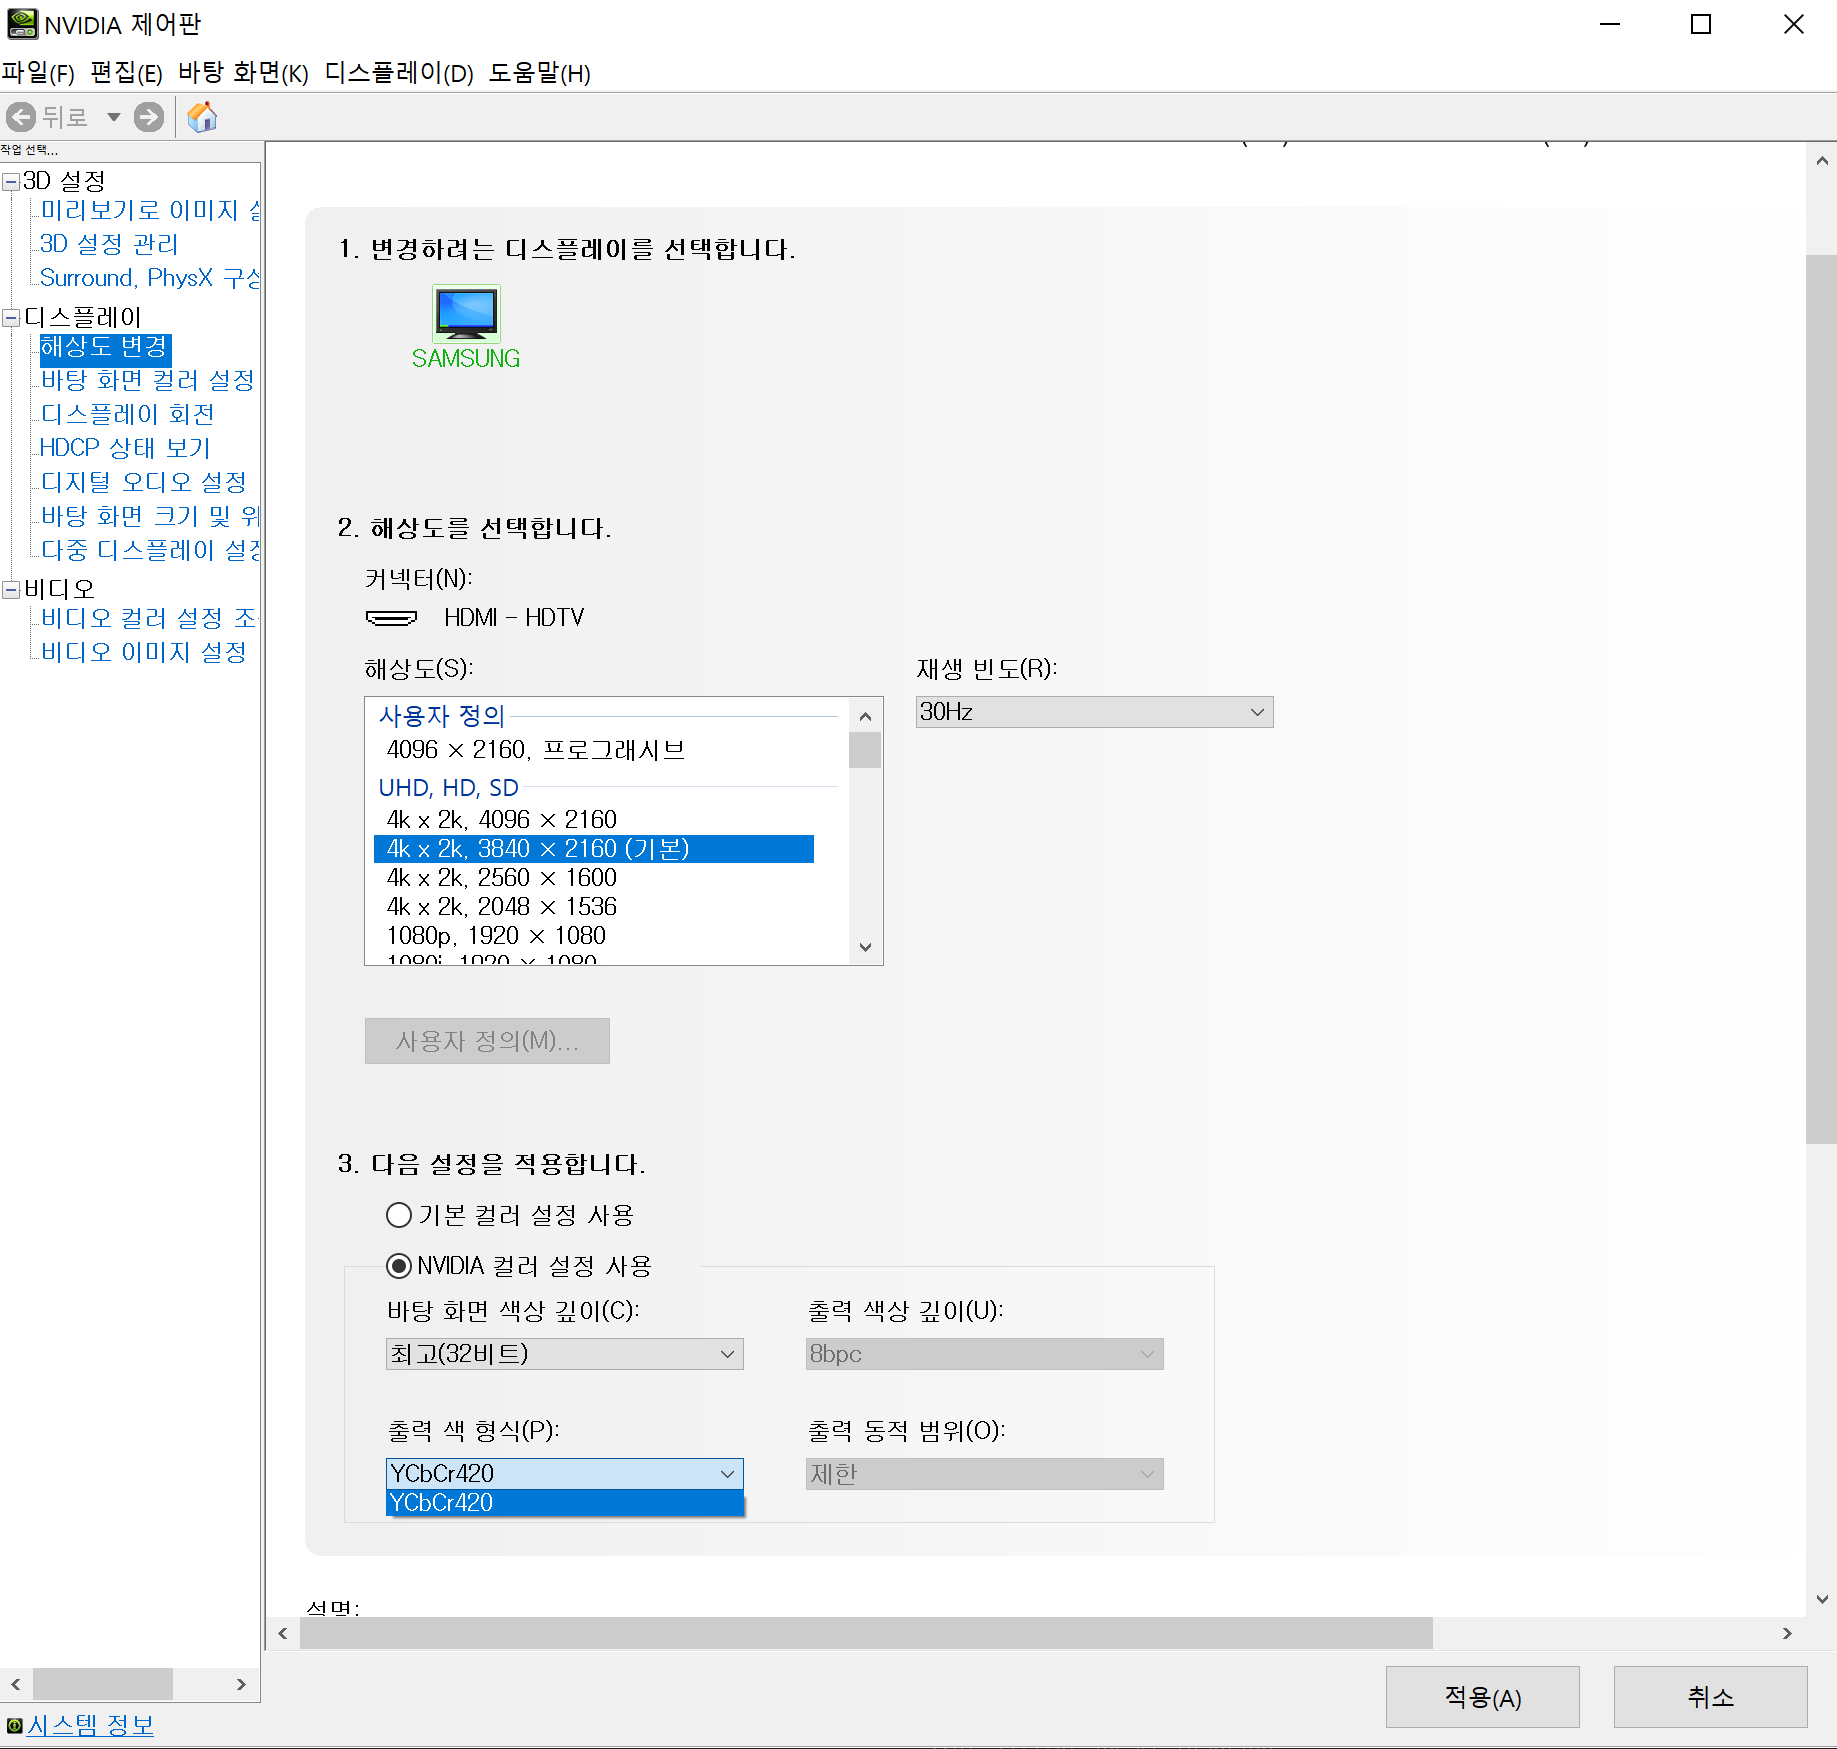Select 기본 컬러 설정 사용 radio button
1837x1749 pixels.
tap(399, 1215)
